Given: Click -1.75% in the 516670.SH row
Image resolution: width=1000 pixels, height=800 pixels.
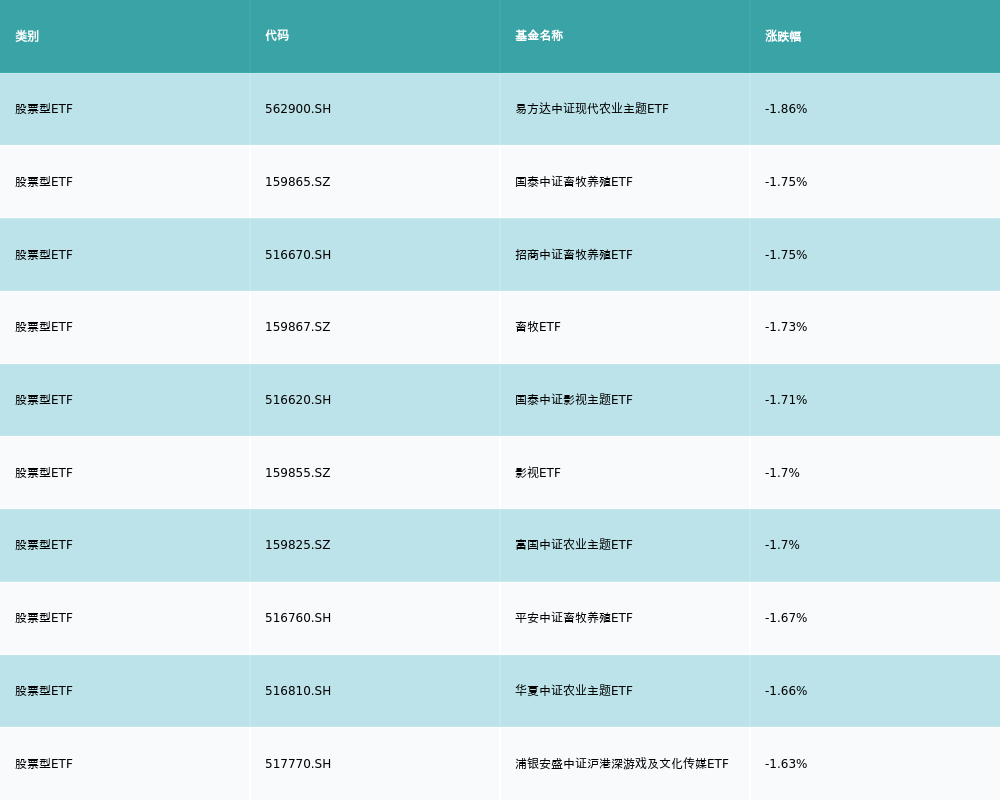Looking at the screenshot, I should (786, 255).
